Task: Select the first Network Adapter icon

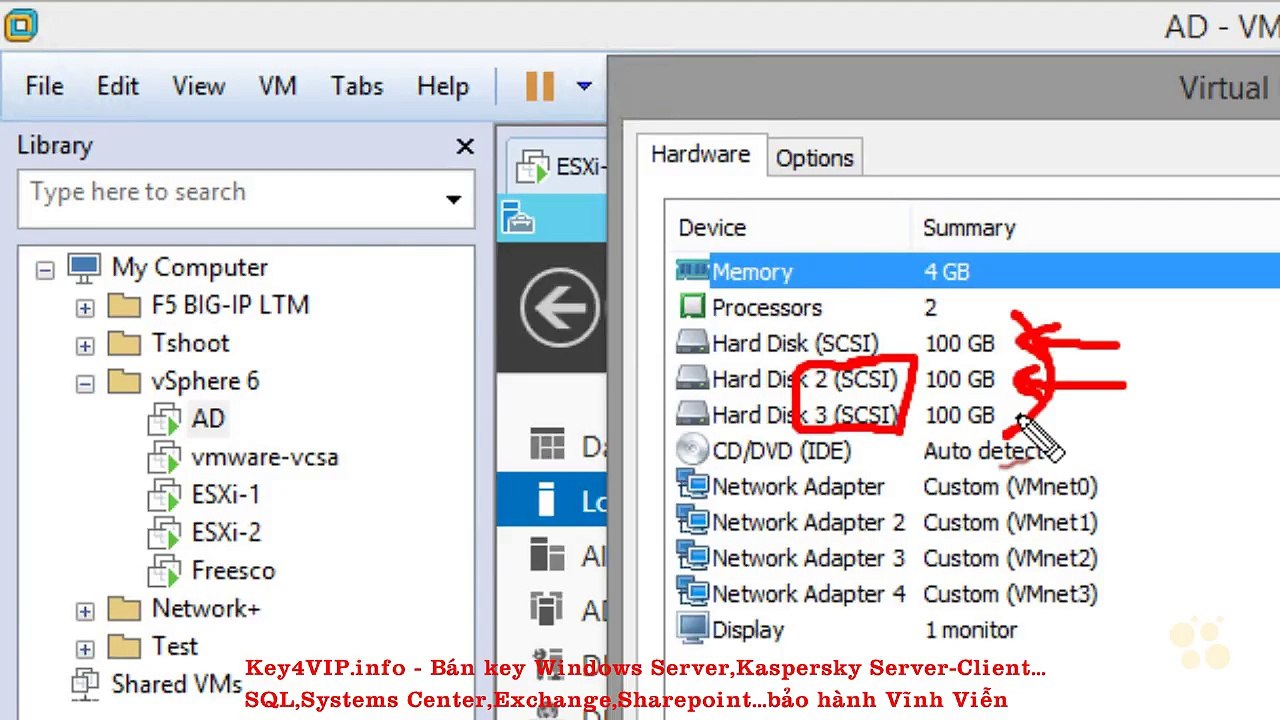Action: pos(692,485)
